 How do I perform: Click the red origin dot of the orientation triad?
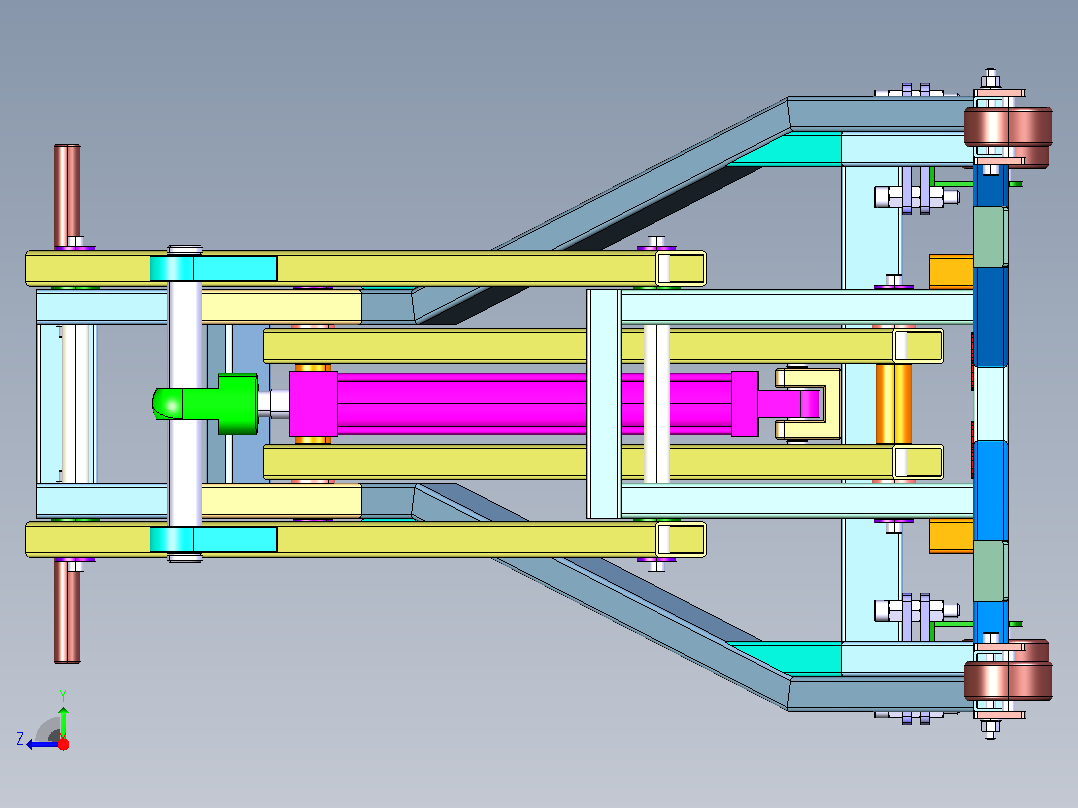pos(63,744)
